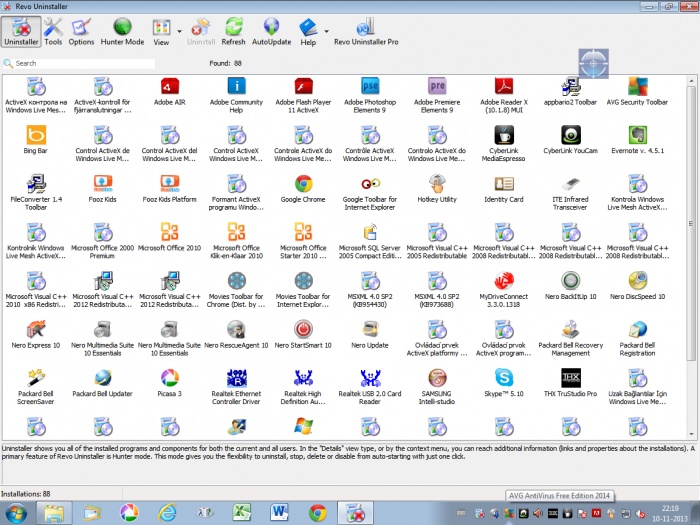The image size is (700, 525).
Task: Open the Options toolbar button
Action: (x=81, y=32)
